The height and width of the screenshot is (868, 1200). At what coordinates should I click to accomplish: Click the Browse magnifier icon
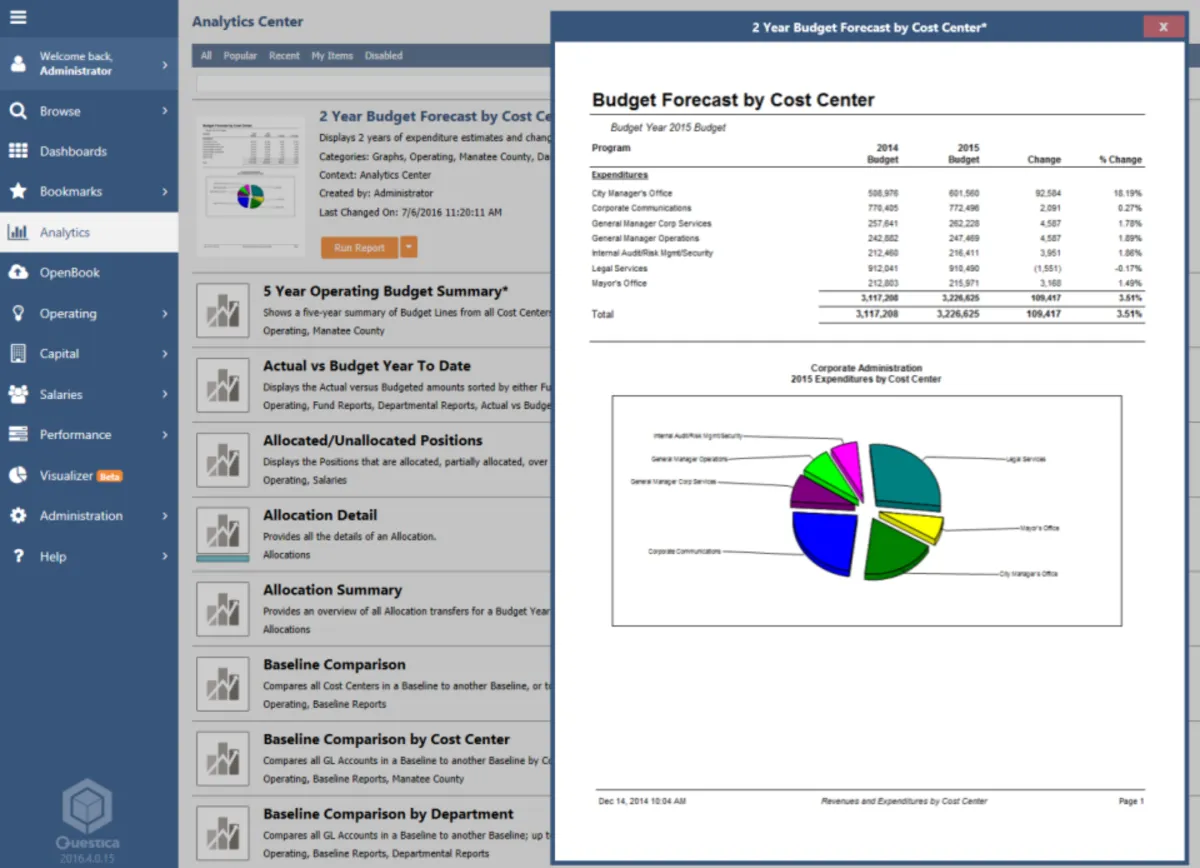18,111
